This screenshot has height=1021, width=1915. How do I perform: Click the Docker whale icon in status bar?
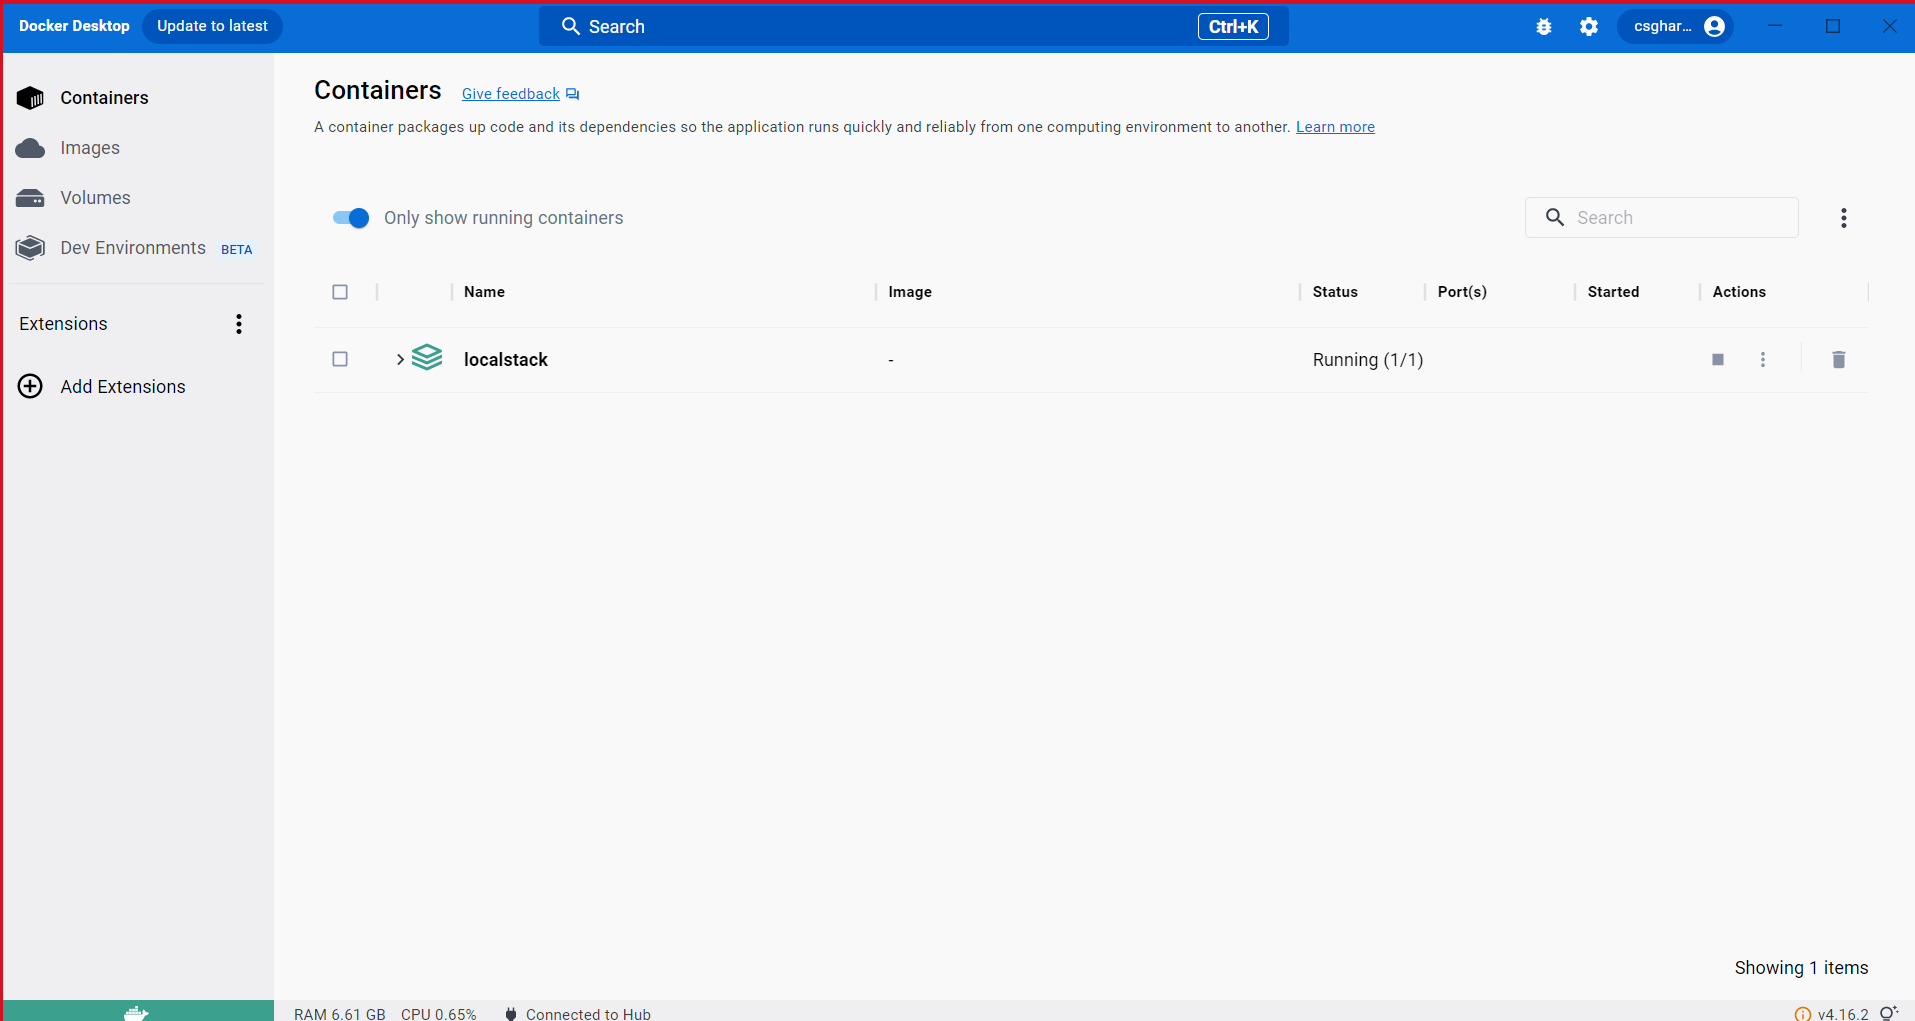pos(137,1012)
